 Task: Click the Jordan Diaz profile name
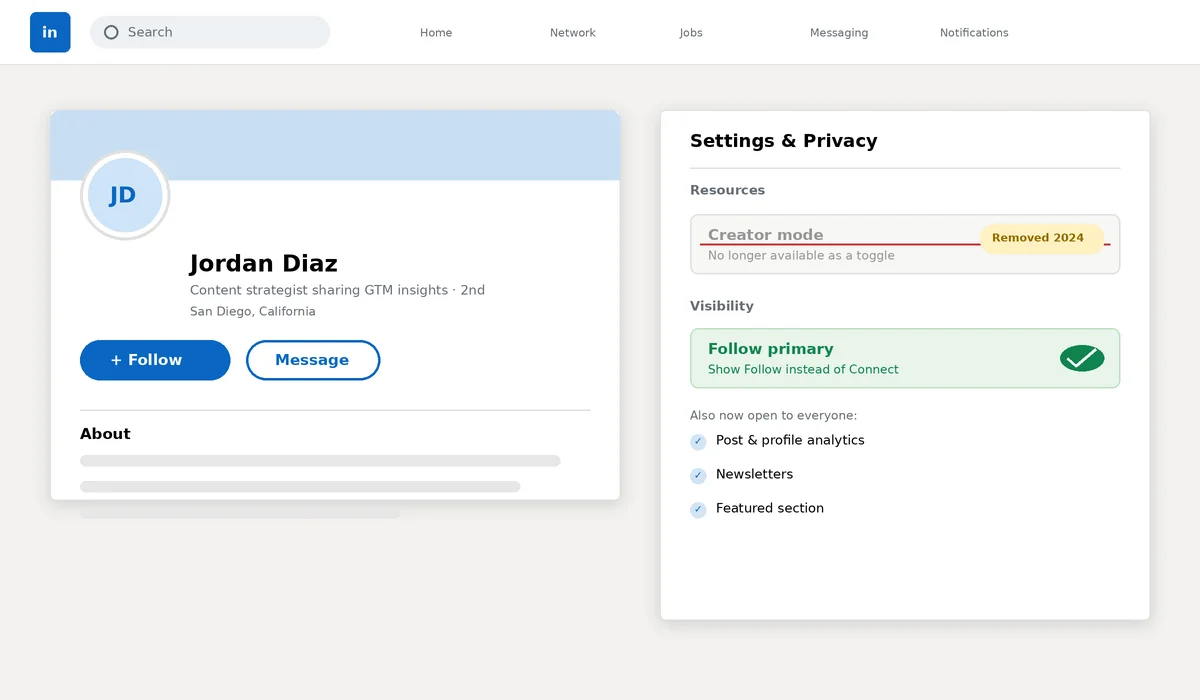(264, 263)
